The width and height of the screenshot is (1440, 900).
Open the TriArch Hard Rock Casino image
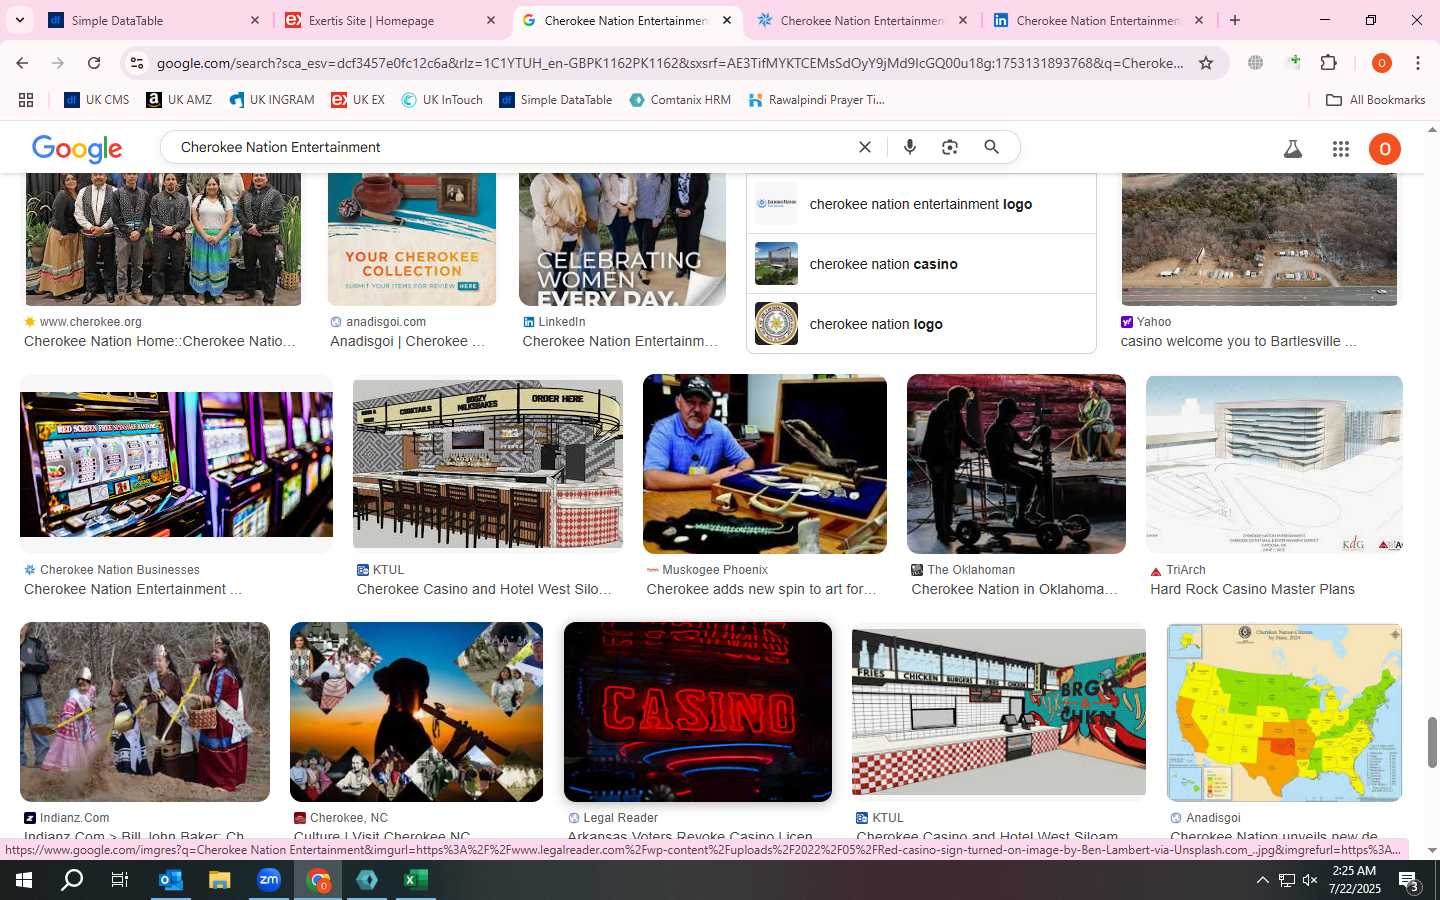(1274, 464)
